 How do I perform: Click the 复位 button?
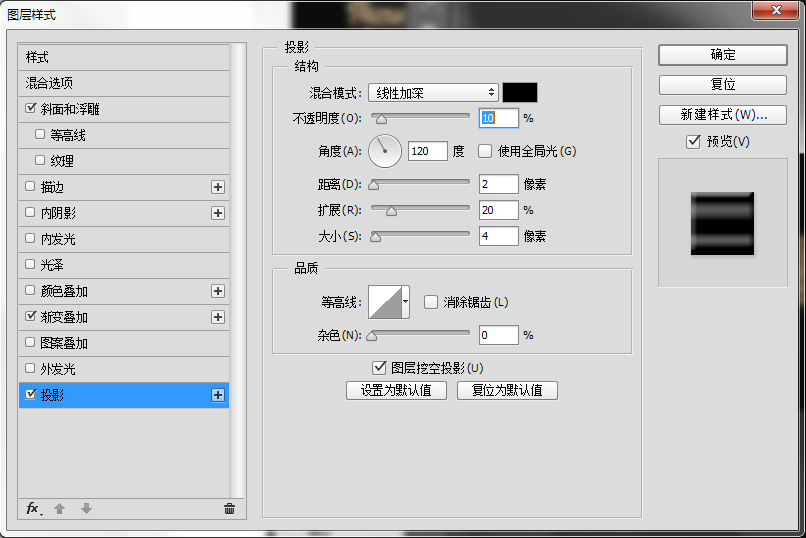[x=723, y=85]
